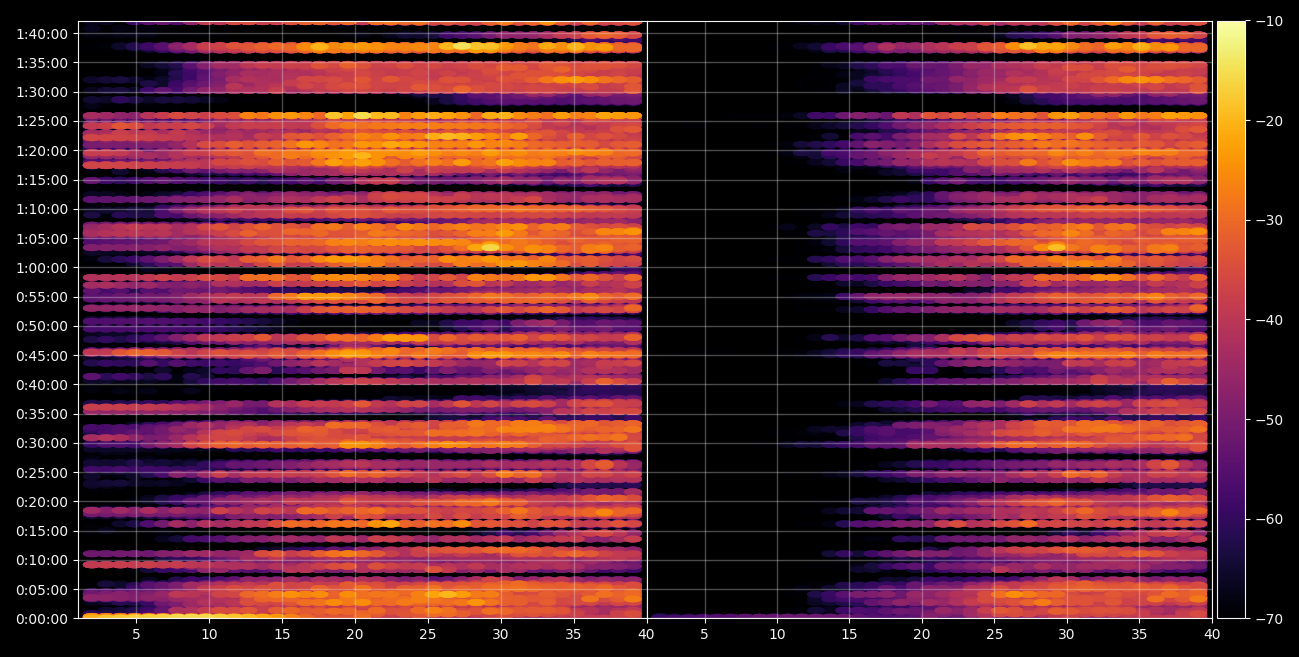Screen dimensions: 1299x657
Task: Click the 0:25:00 time axis label
Action: click(42, 473)
